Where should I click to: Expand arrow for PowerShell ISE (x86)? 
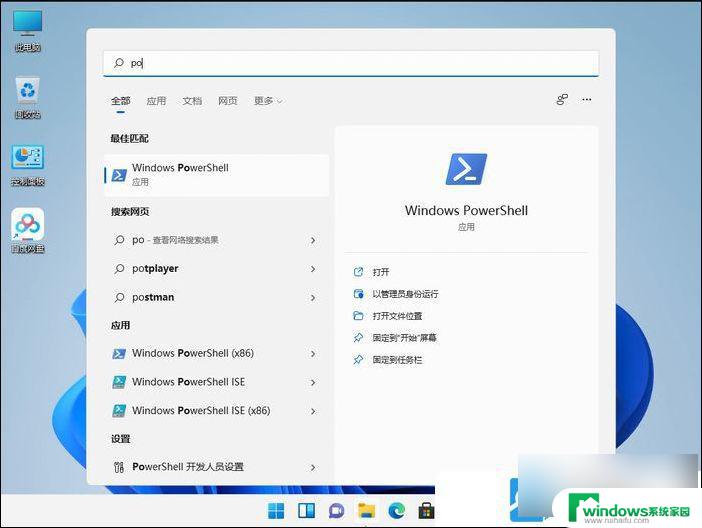coord(313,411)
